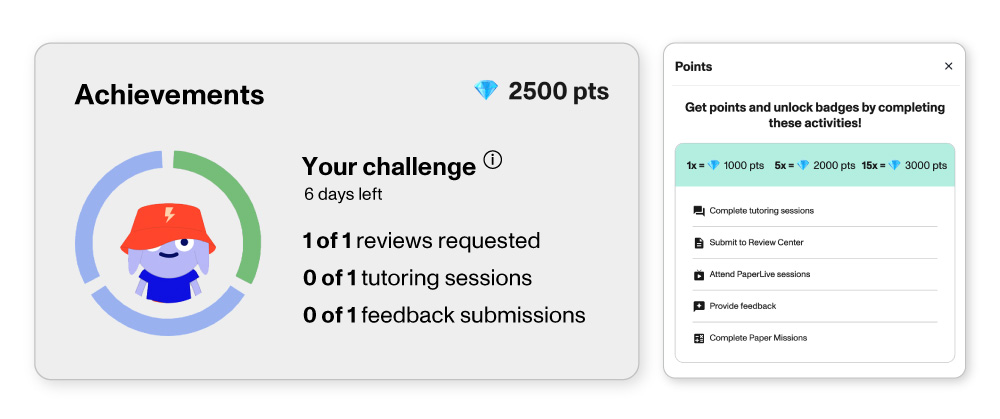
Task: Open Submit to Review Center activity
Action: 756,243
